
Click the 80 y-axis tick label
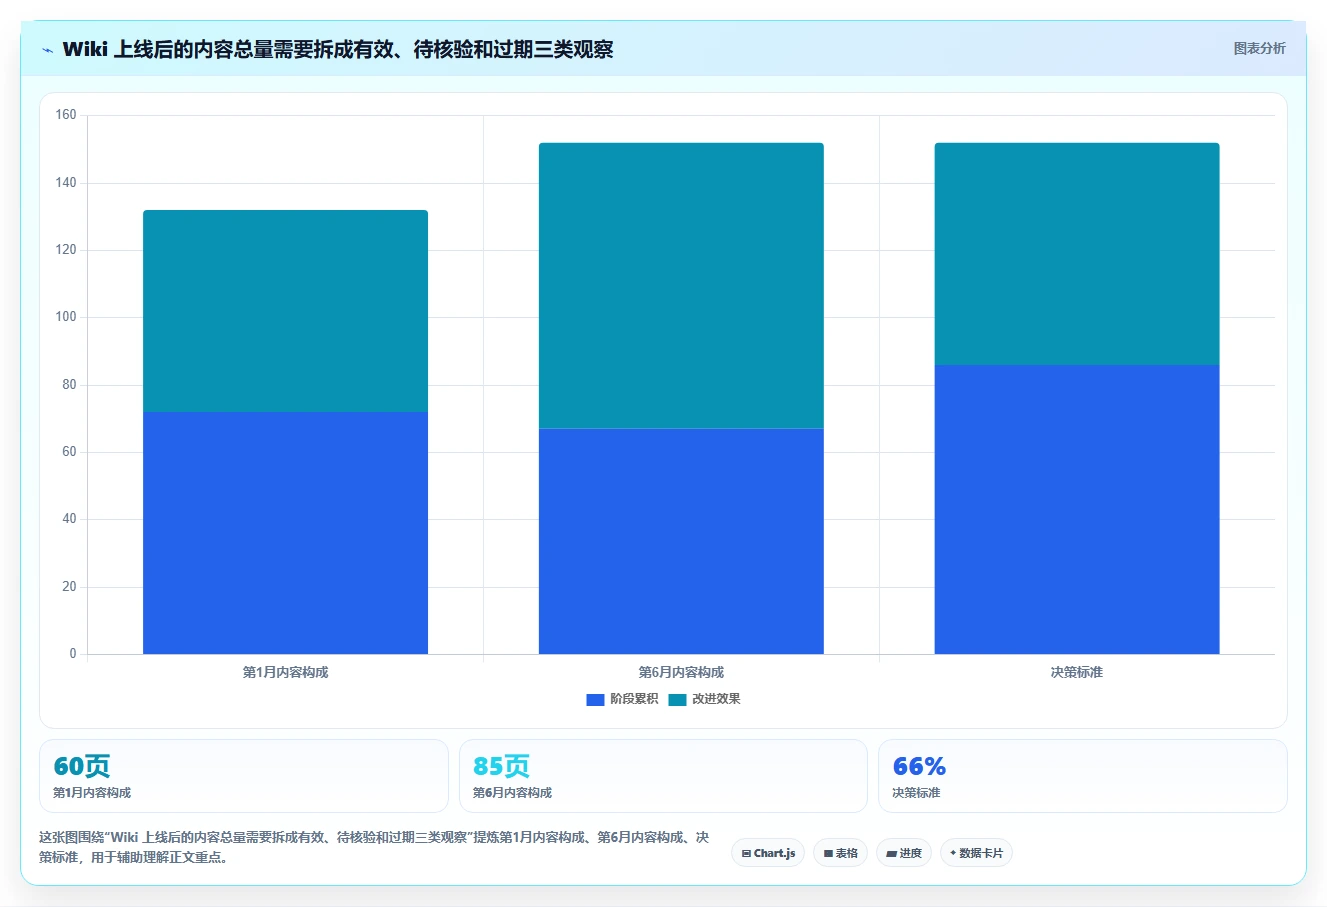point(69,385)
